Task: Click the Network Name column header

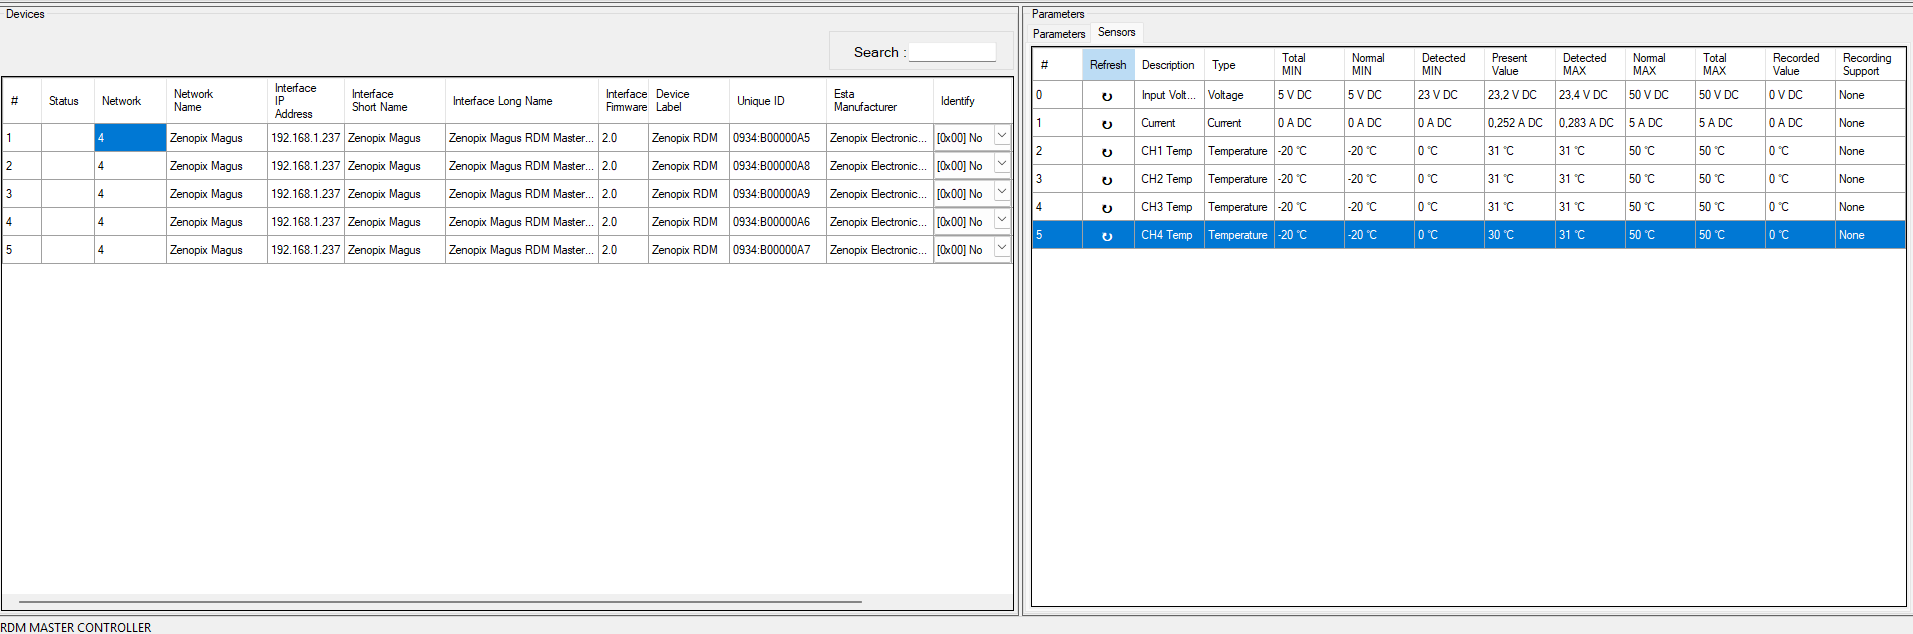Action: pos(217,101)
